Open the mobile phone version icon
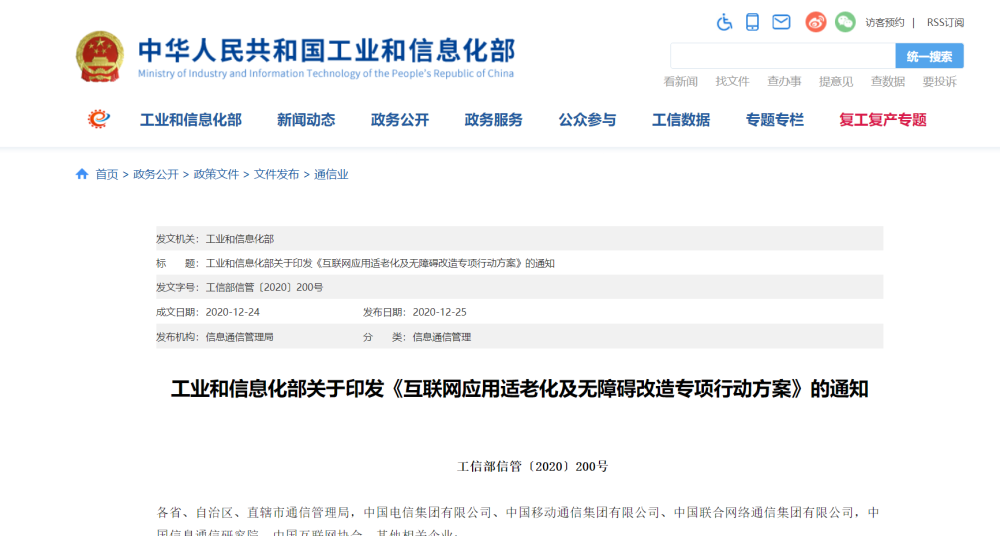Screen dimensions: 1000x536 coord(753,22)
